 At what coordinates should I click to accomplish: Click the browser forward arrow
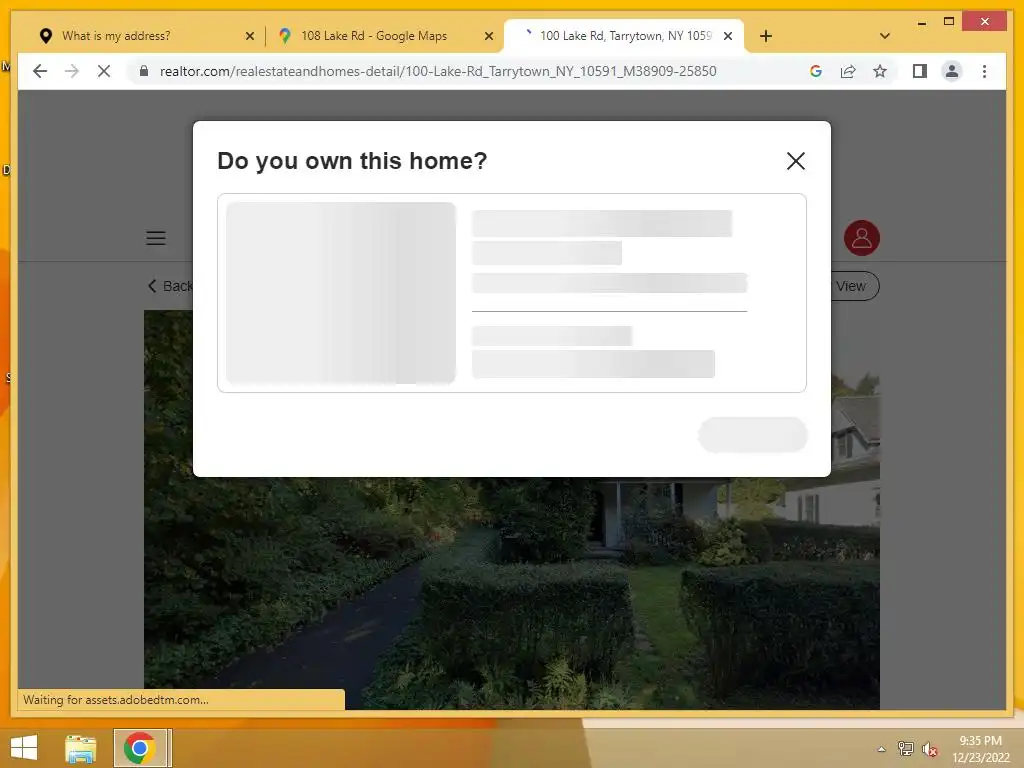pyautogui.click(x=72, y=71)
